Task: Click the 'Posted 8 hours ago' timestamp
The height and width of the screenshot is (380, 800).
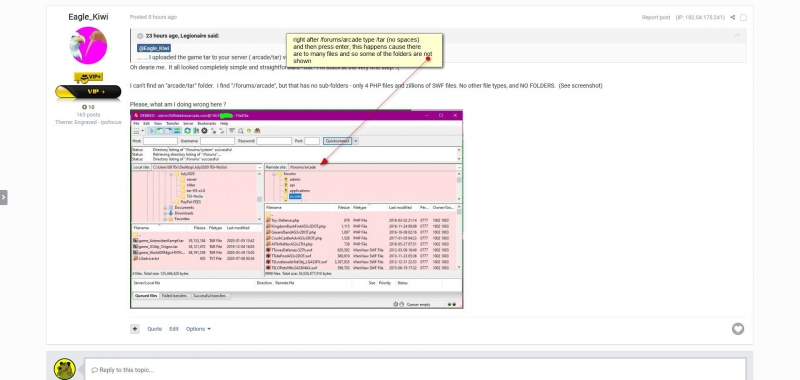Action: (153, 17)
